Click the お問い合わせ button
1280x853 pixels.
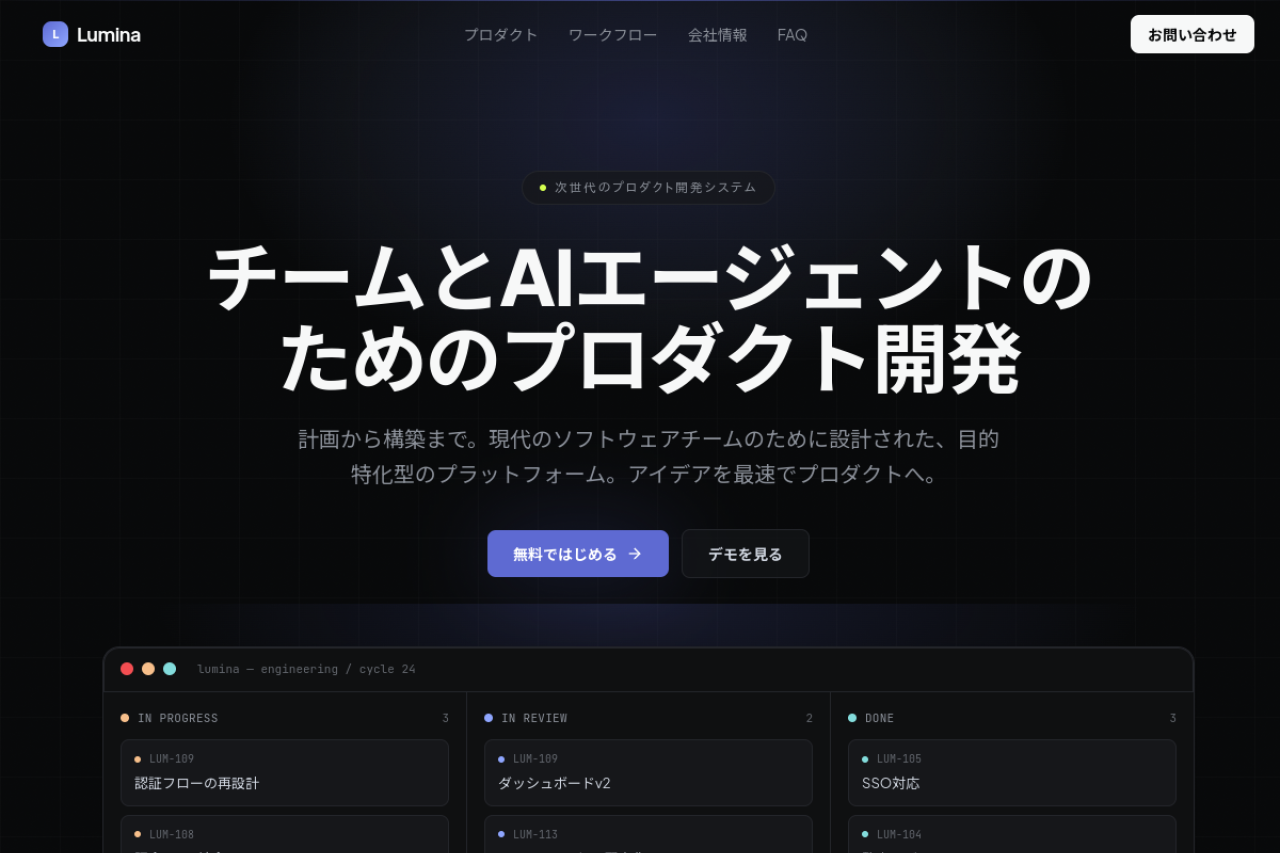pos(1192,34)
